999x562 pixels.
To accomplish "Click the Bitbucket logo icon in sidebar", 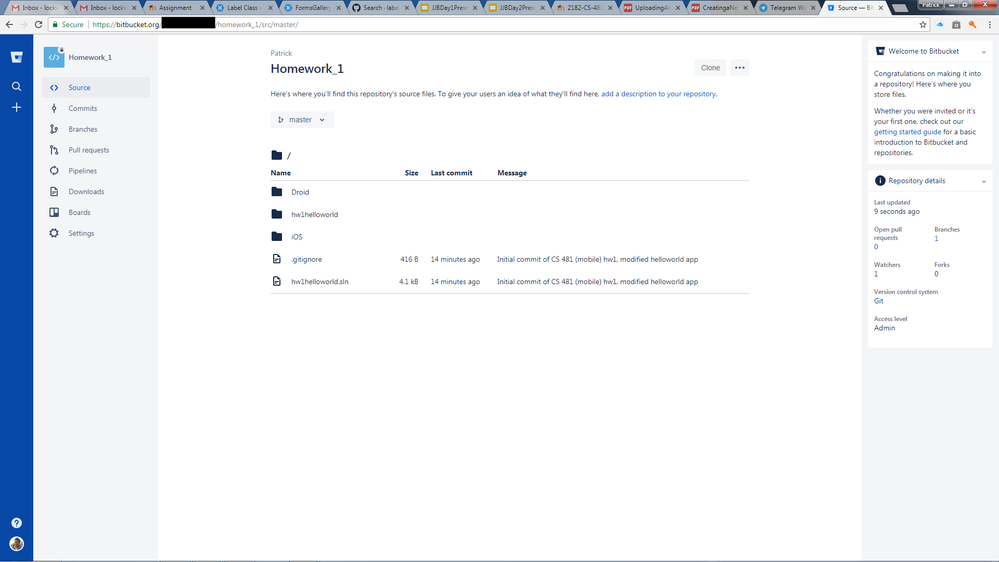I will click(17, 57).
